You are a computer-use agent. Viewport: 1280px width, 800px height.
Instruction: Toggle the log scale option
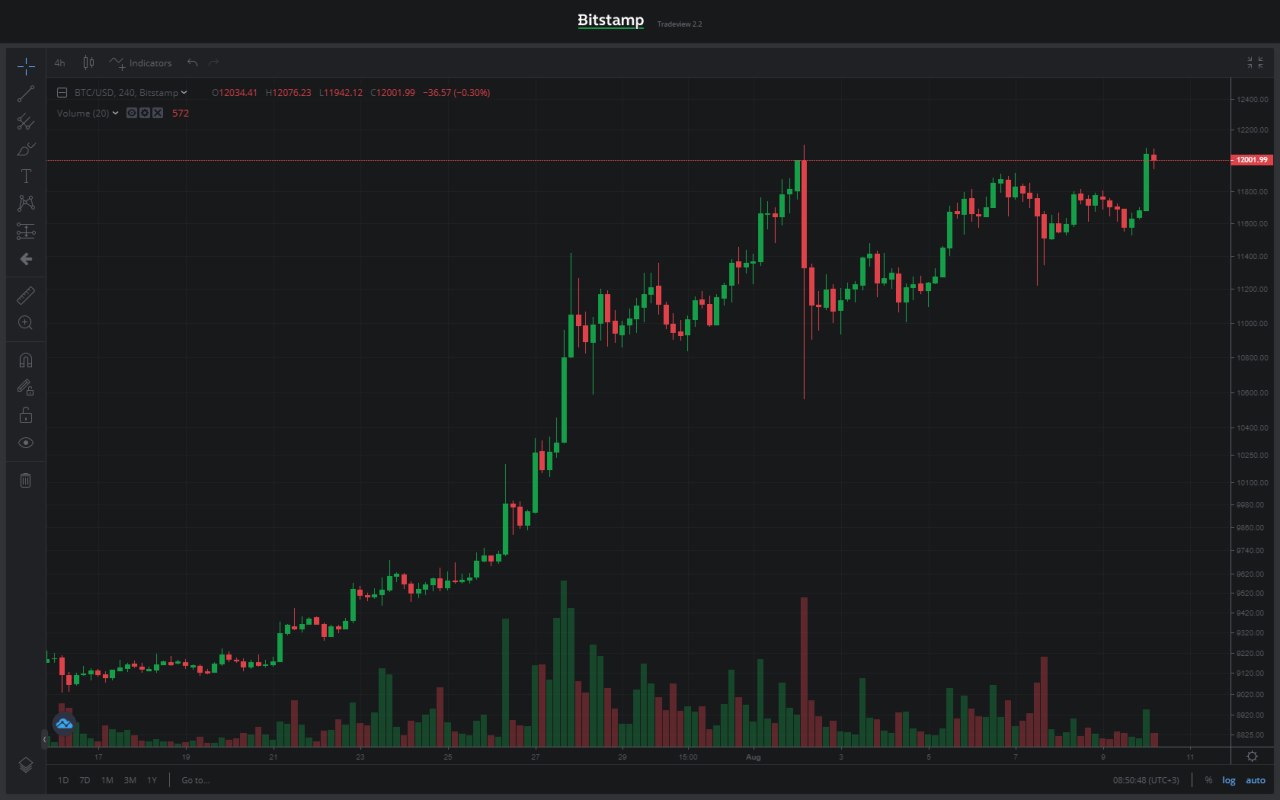point(1229,780)
